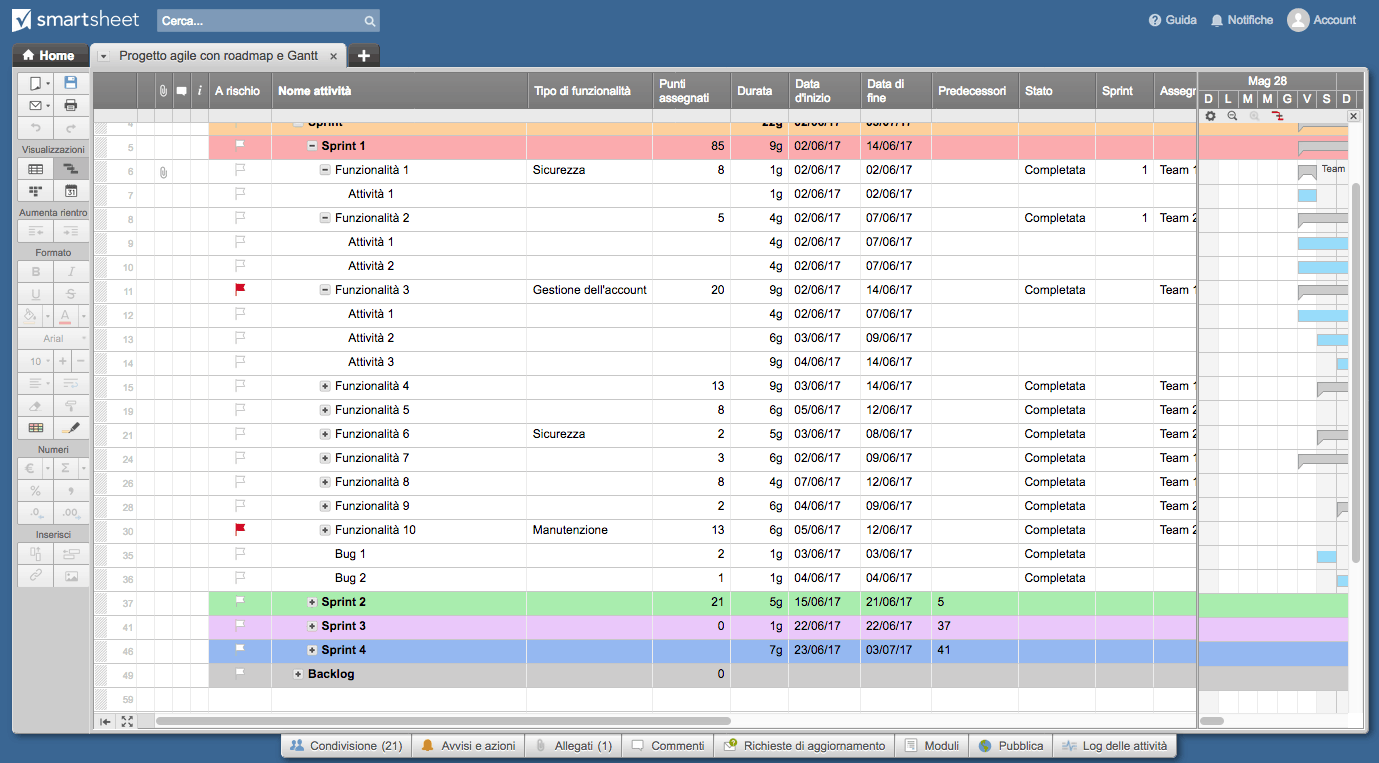Click Pubblica in the bottom bar
The image size is (1379, 763).
coord(1013,745)
